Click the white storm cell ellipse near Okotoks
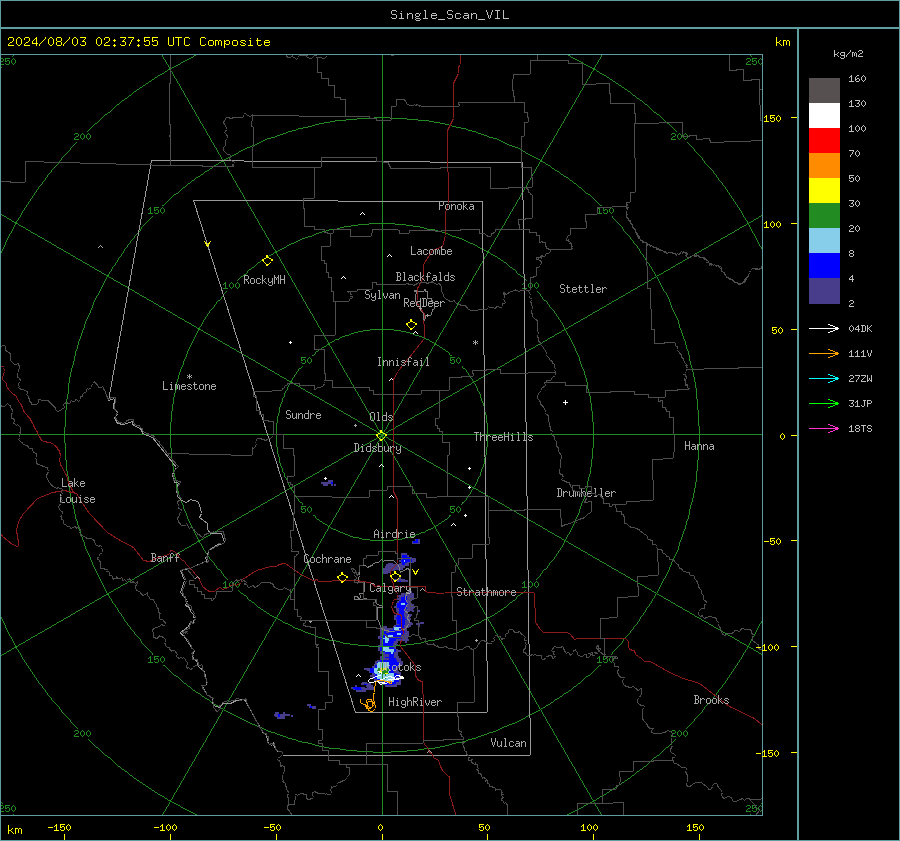The width and height of the screenshot is (900, 841). pyautogui.click(x=386, y=679)
